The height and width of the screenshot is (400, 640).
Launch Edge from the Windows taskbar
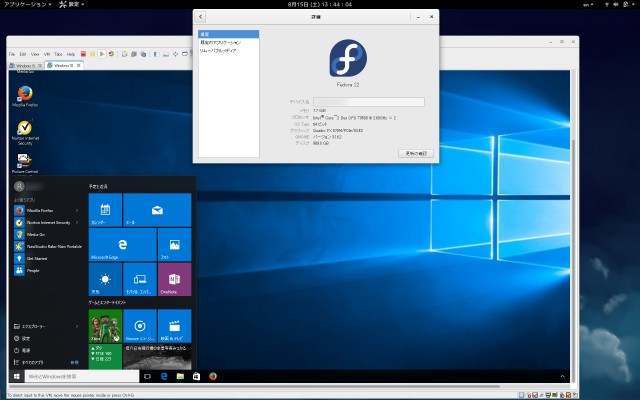pos(164,376)
